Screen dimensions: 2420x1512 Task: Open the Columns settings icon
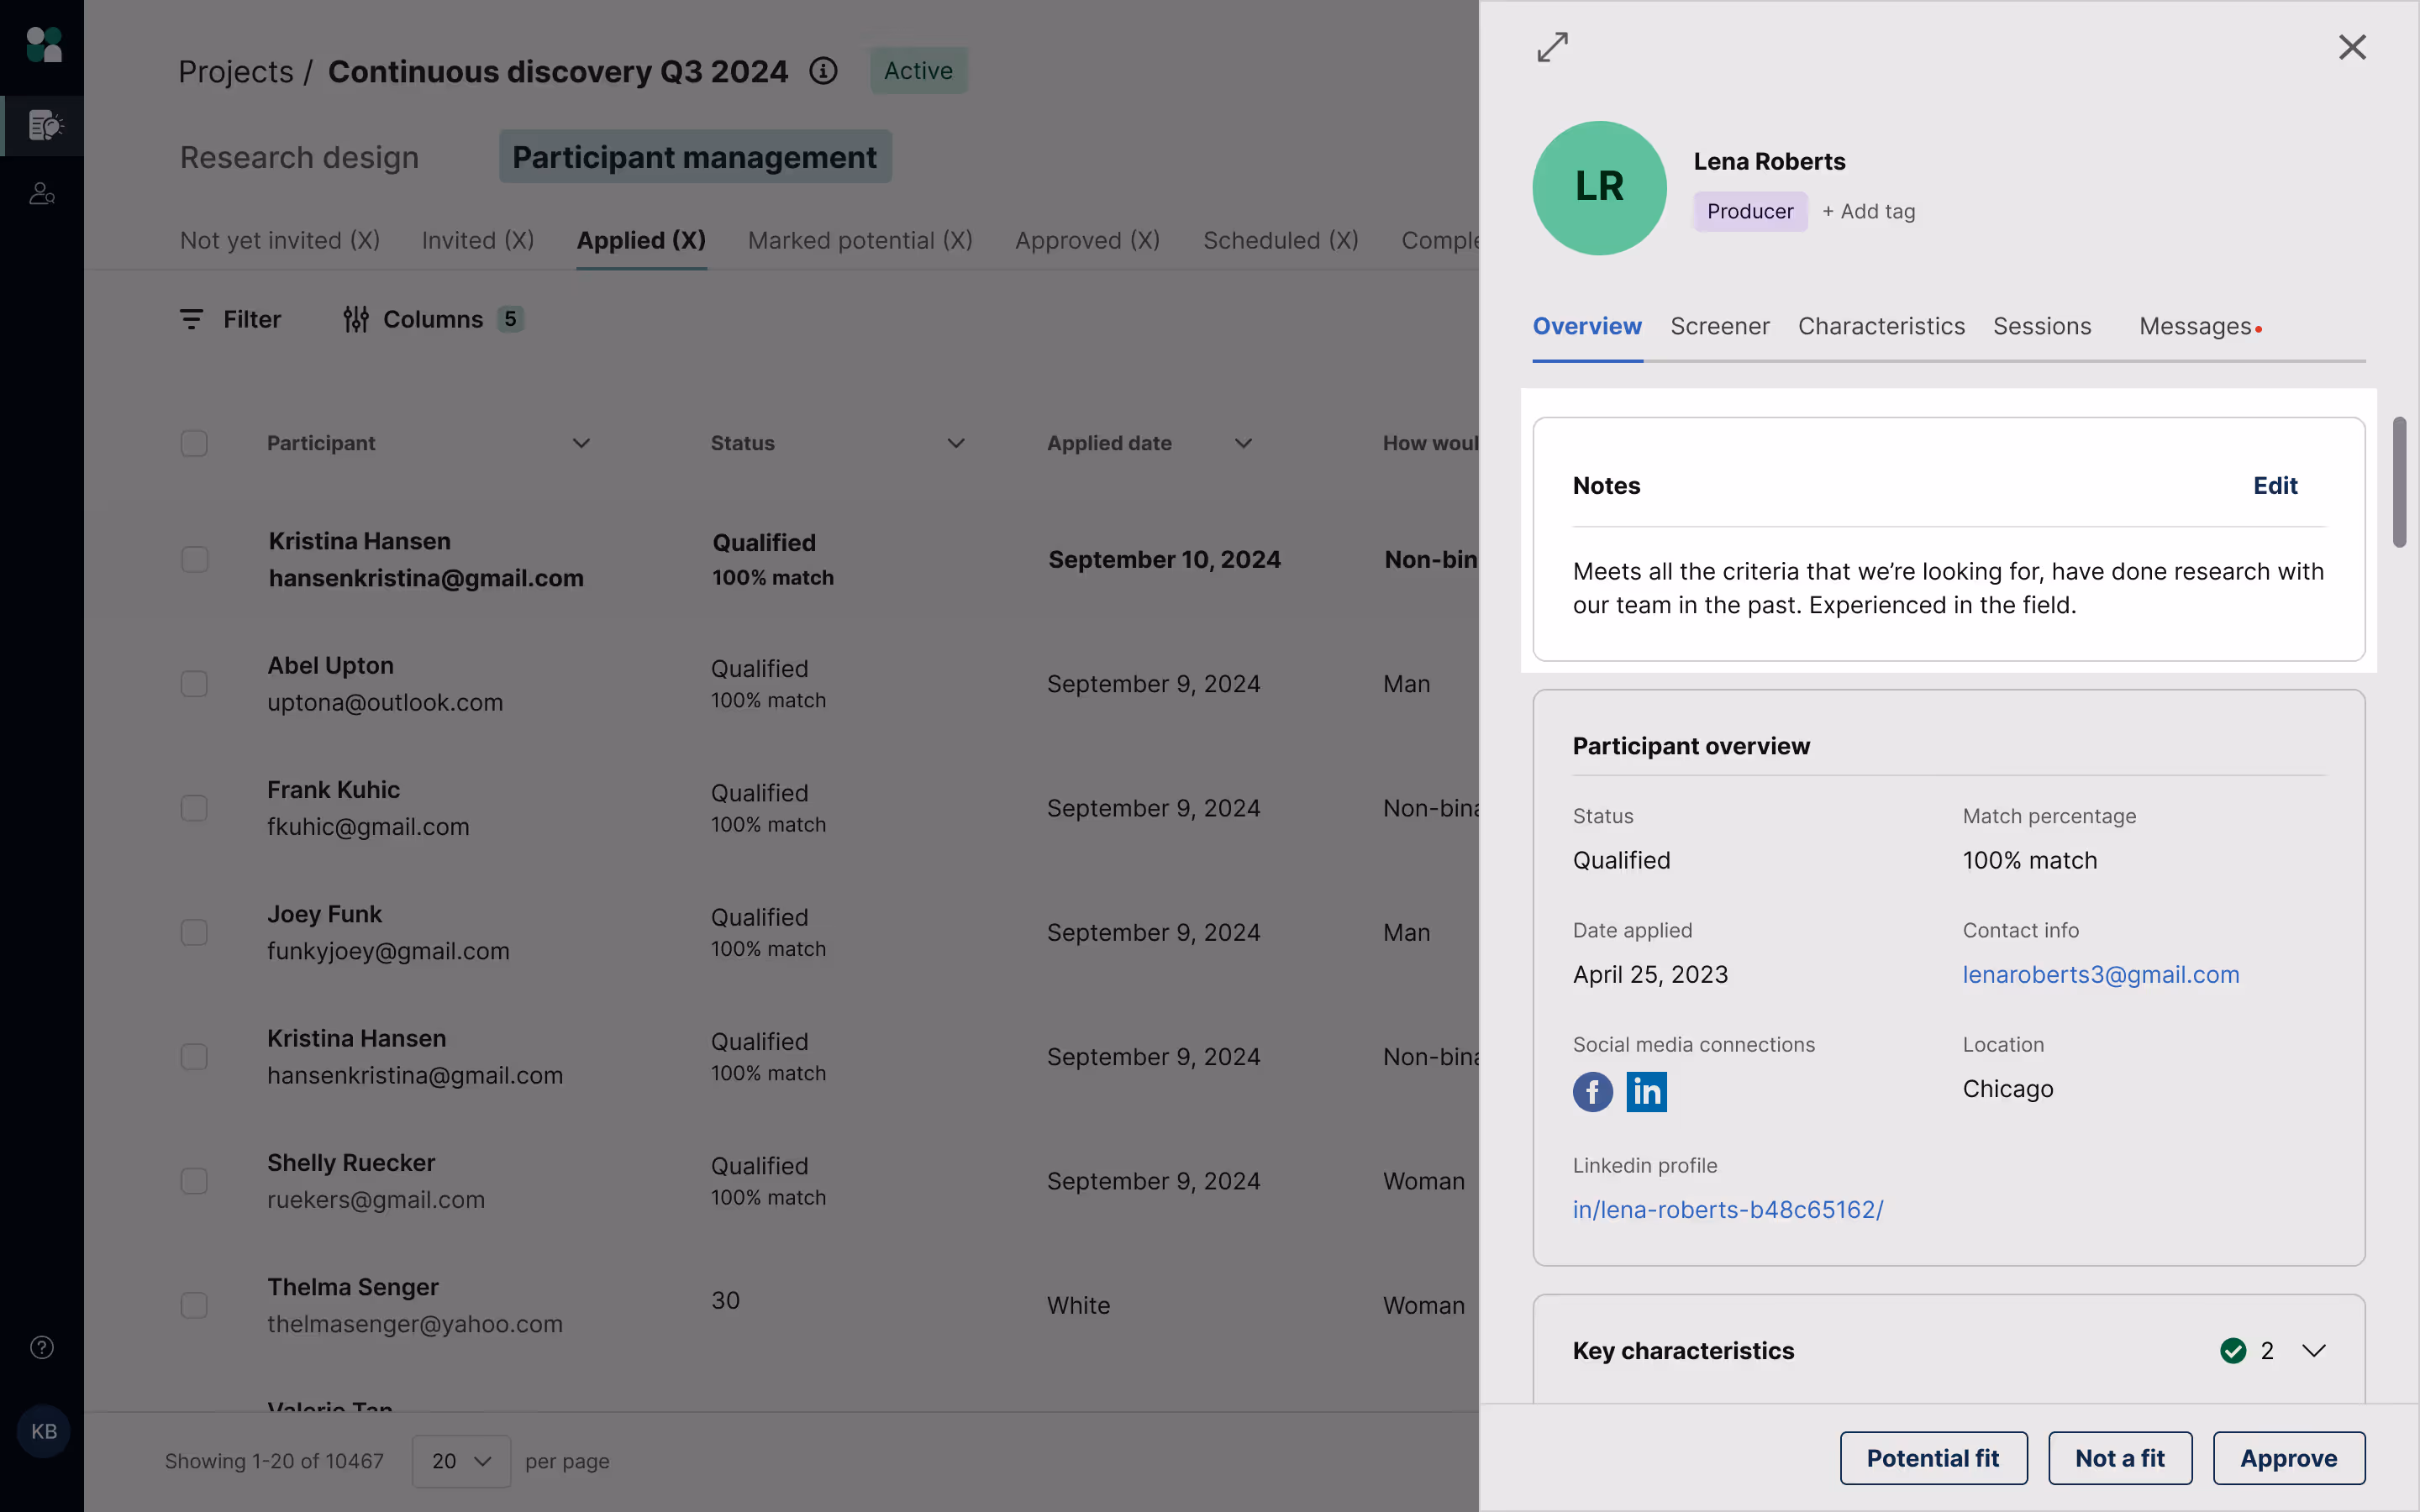[x=356, y=319]
